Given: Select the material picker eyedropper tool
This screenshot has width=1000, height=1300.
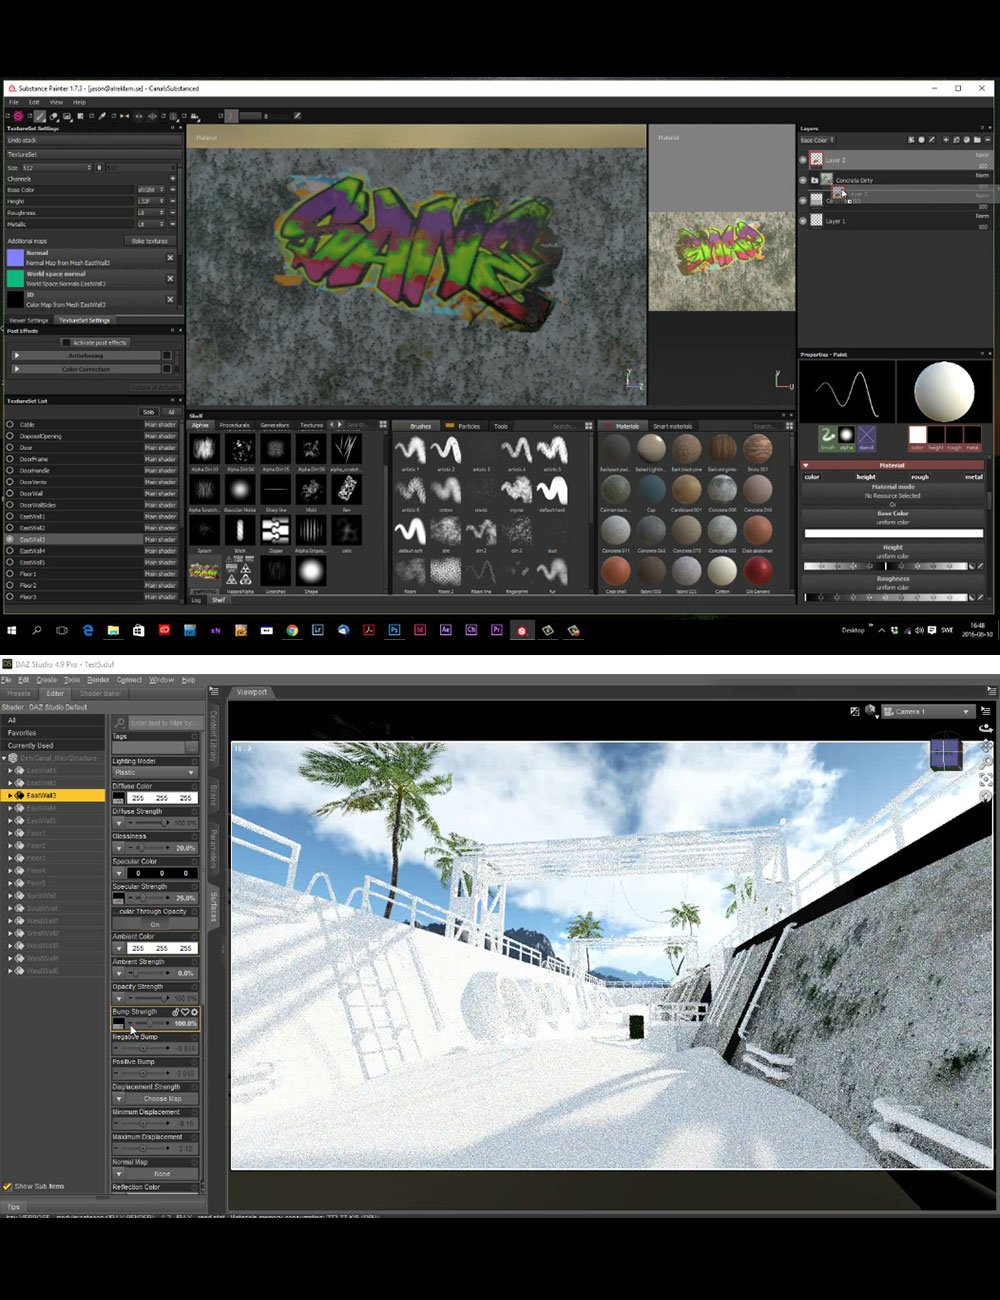Looking at the screenshot, I should tap(102, 116).
